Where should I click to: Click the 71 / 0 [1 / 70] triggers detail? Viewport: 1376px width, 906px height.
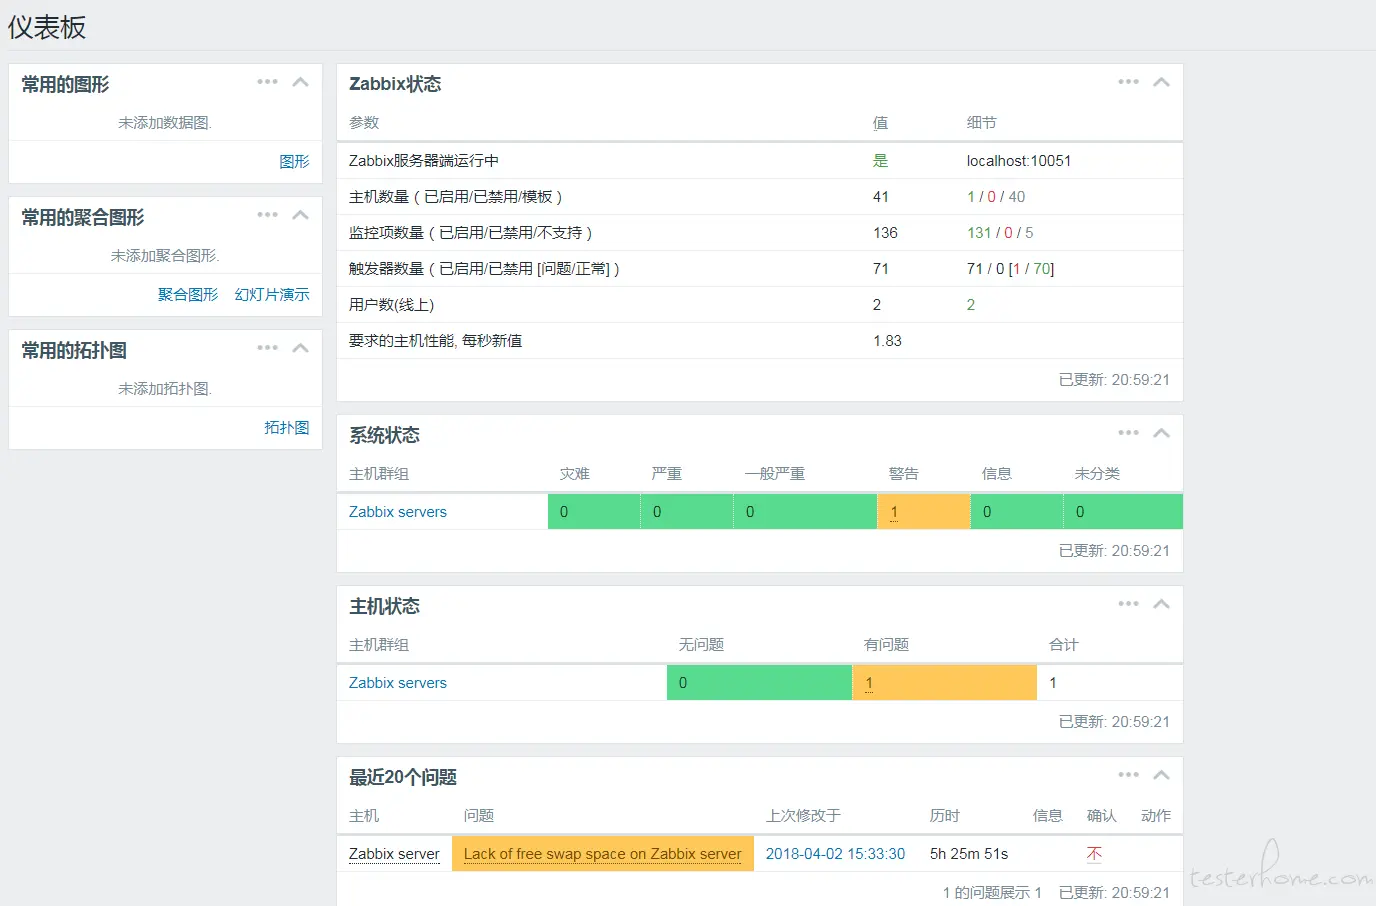tap(1011, 269)
